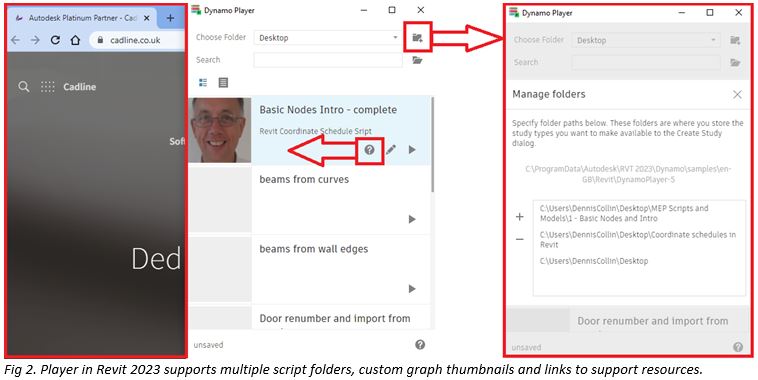Click the script list scrollbar in Dynamo Player
This screenshot has height=380, width=758.
click(x=432, y=145)
